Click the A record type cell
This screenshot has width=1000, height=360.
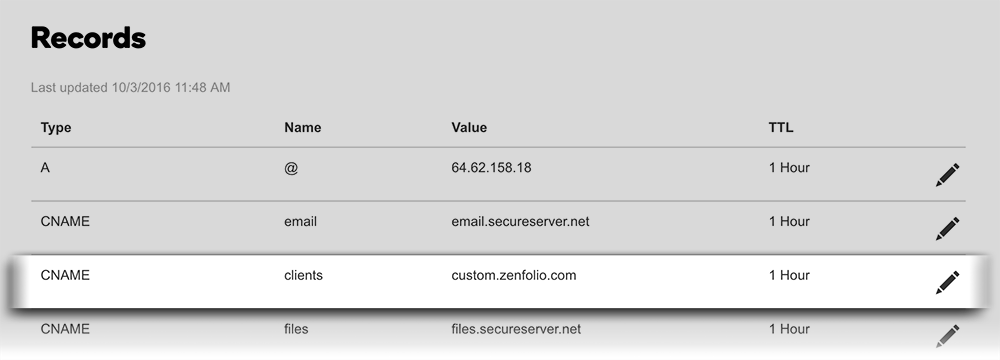pos(45,168)
